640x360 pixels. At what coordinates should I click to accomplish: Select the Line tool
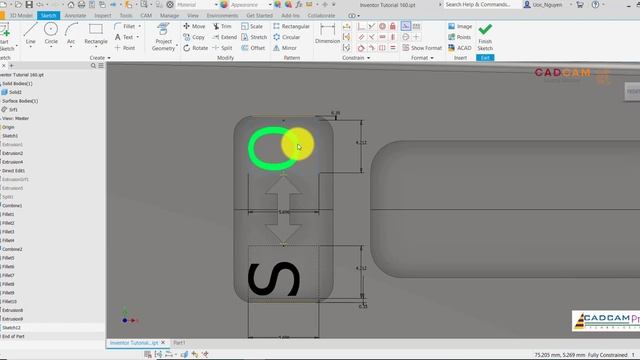click(30, 33)
